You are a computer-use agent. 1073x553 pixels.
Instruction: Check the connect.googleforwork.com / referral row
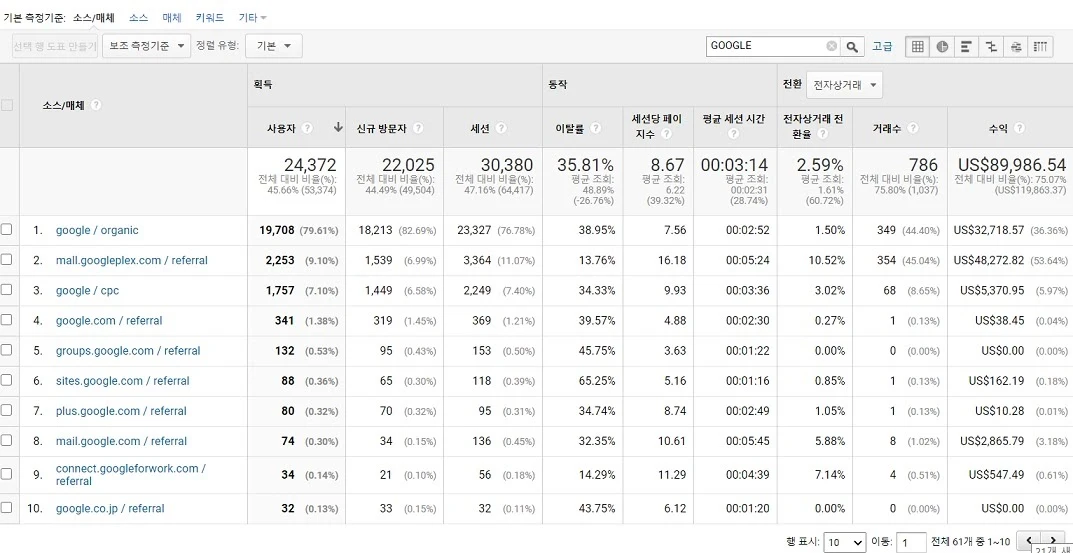[x=7, y=474]
